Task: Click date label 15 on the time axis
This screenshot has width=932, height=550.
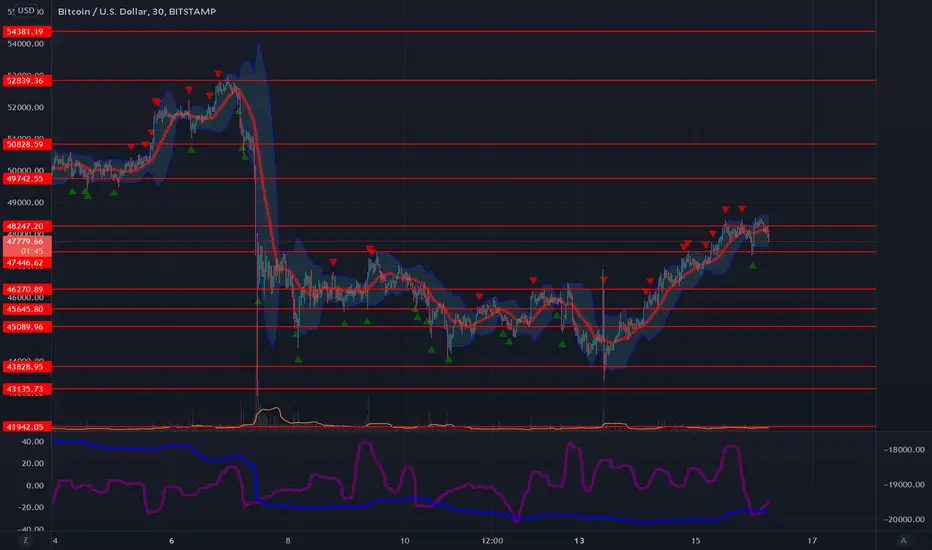Action: (x=695, y=540)
